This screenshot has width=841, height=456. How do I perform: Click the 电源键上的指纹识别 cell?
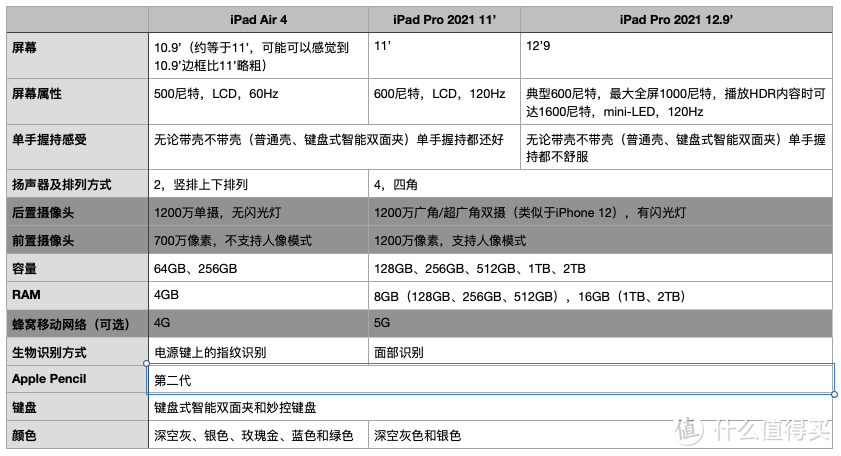click(x=259, y=351)
